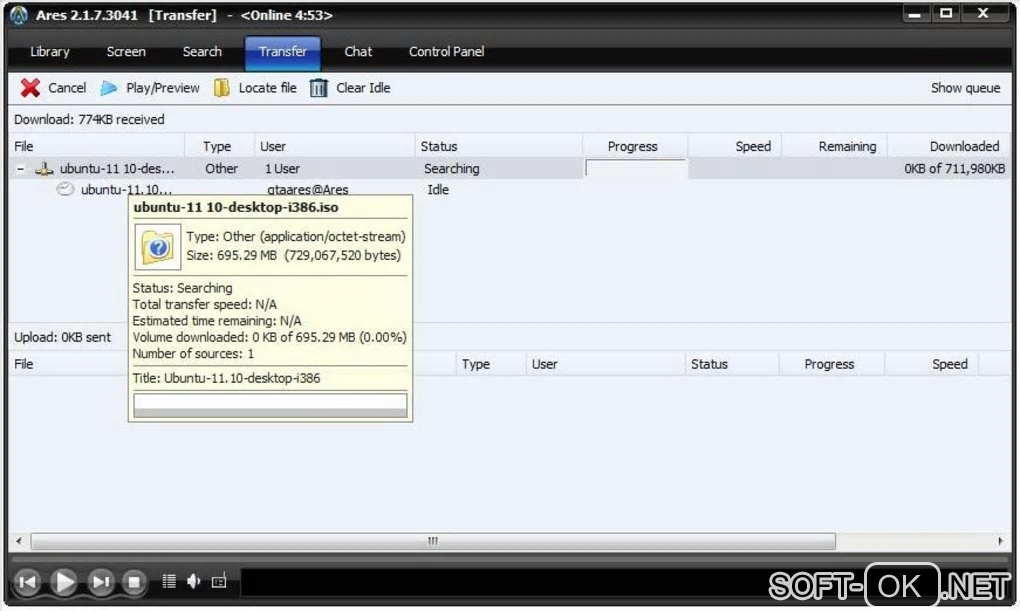Screen dimensions: 1020x611
Task: Click the clock icon of idle source row
Action: click(65, 189)
